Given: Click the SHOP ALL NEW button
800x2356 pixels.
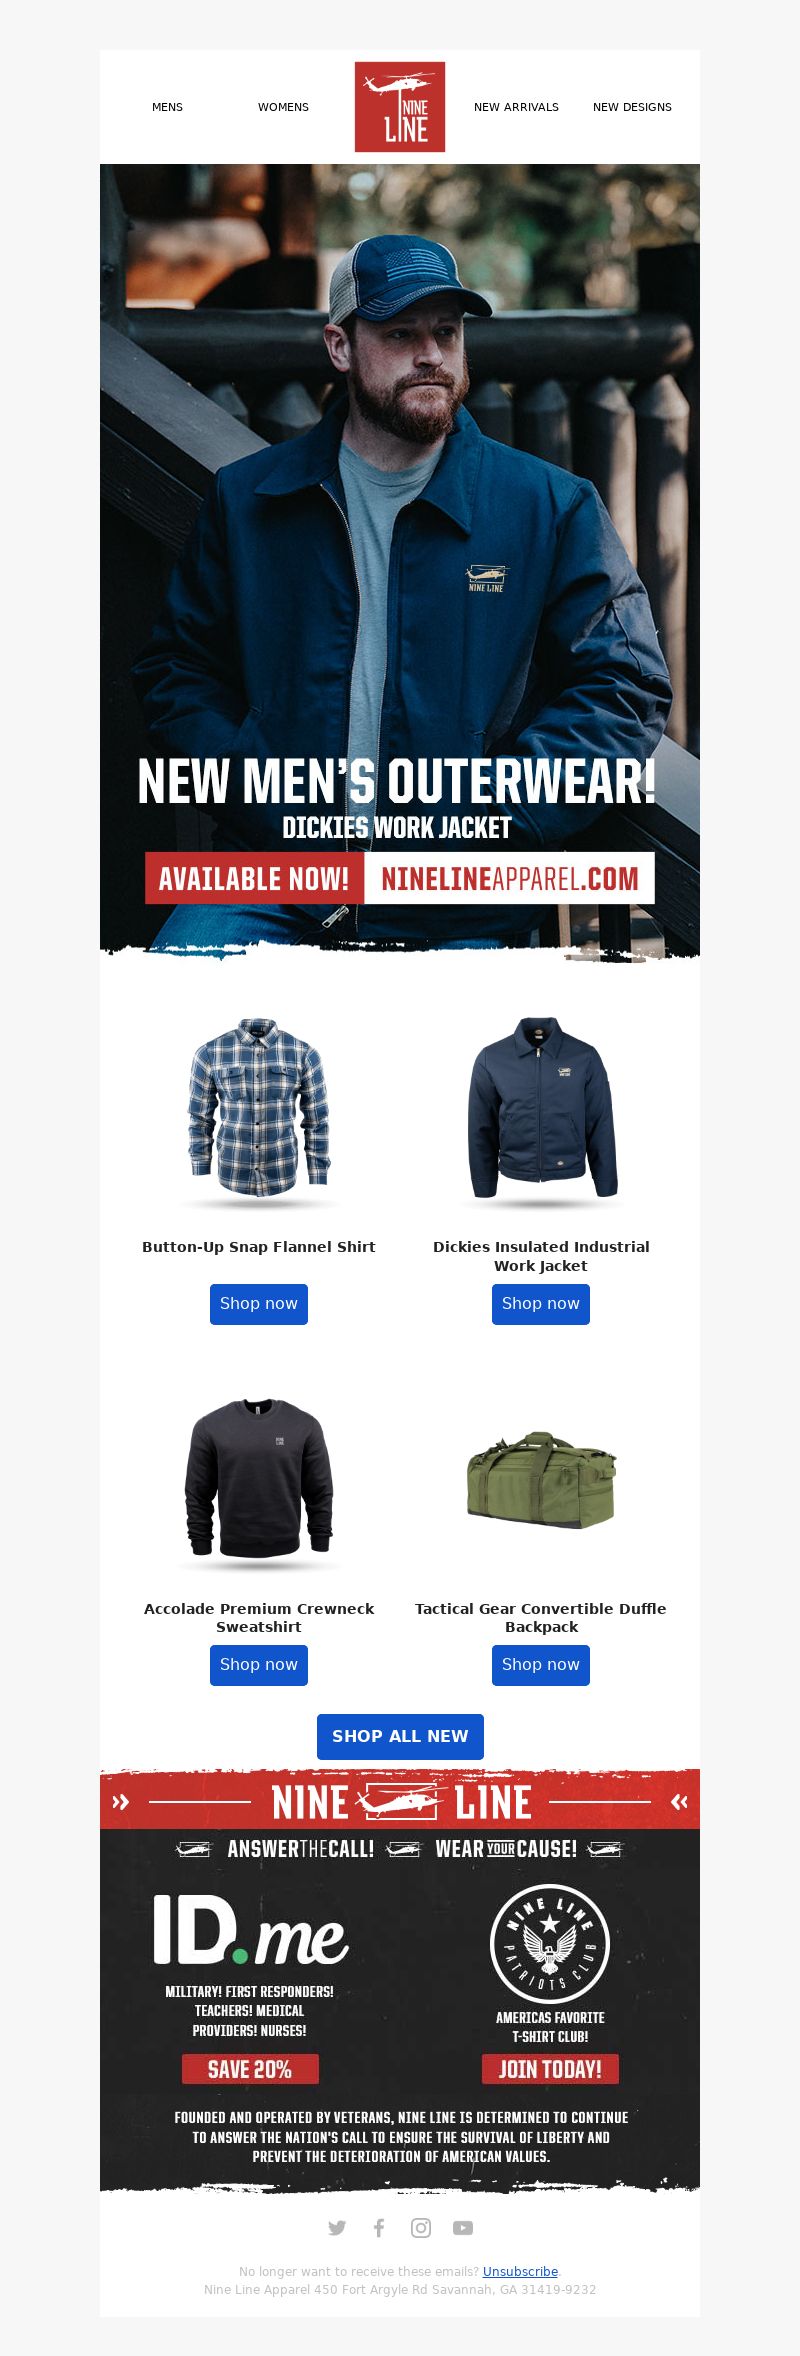Looking at the screenshot, I should click(400, 1737).
